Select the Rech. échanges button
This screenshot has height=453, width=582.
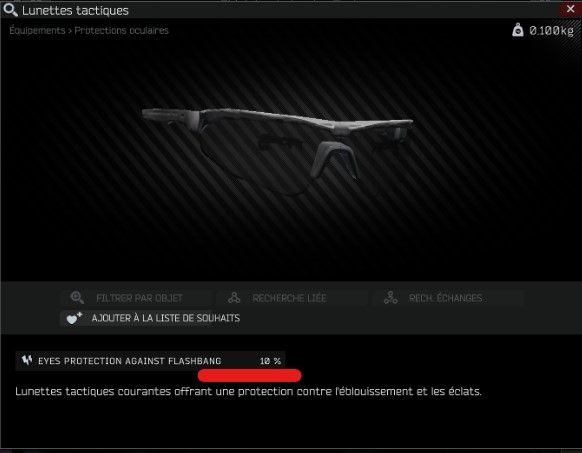(x=448, y=298)
